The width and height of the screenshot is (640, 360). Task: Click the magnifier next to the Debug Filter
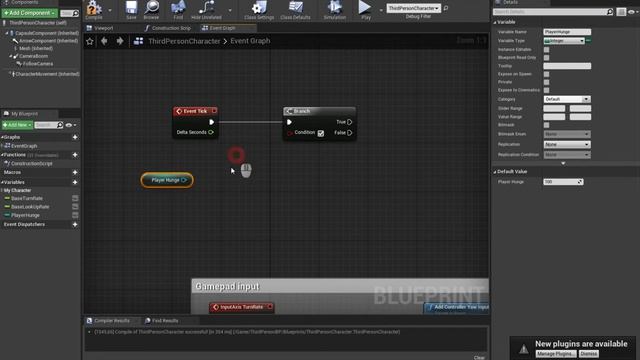tap(446, 8)
